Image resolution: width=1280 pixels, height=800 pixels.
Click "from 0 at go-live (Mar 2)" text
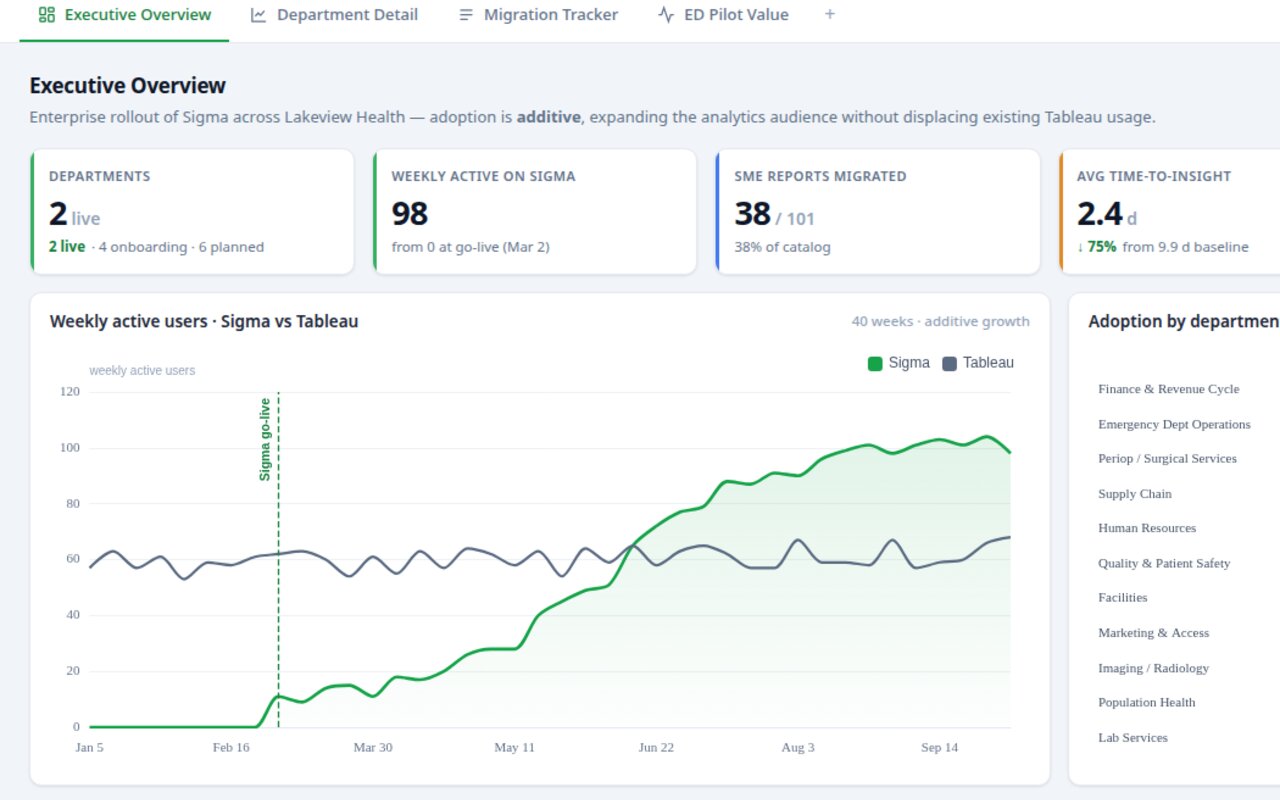pos(470,247)
